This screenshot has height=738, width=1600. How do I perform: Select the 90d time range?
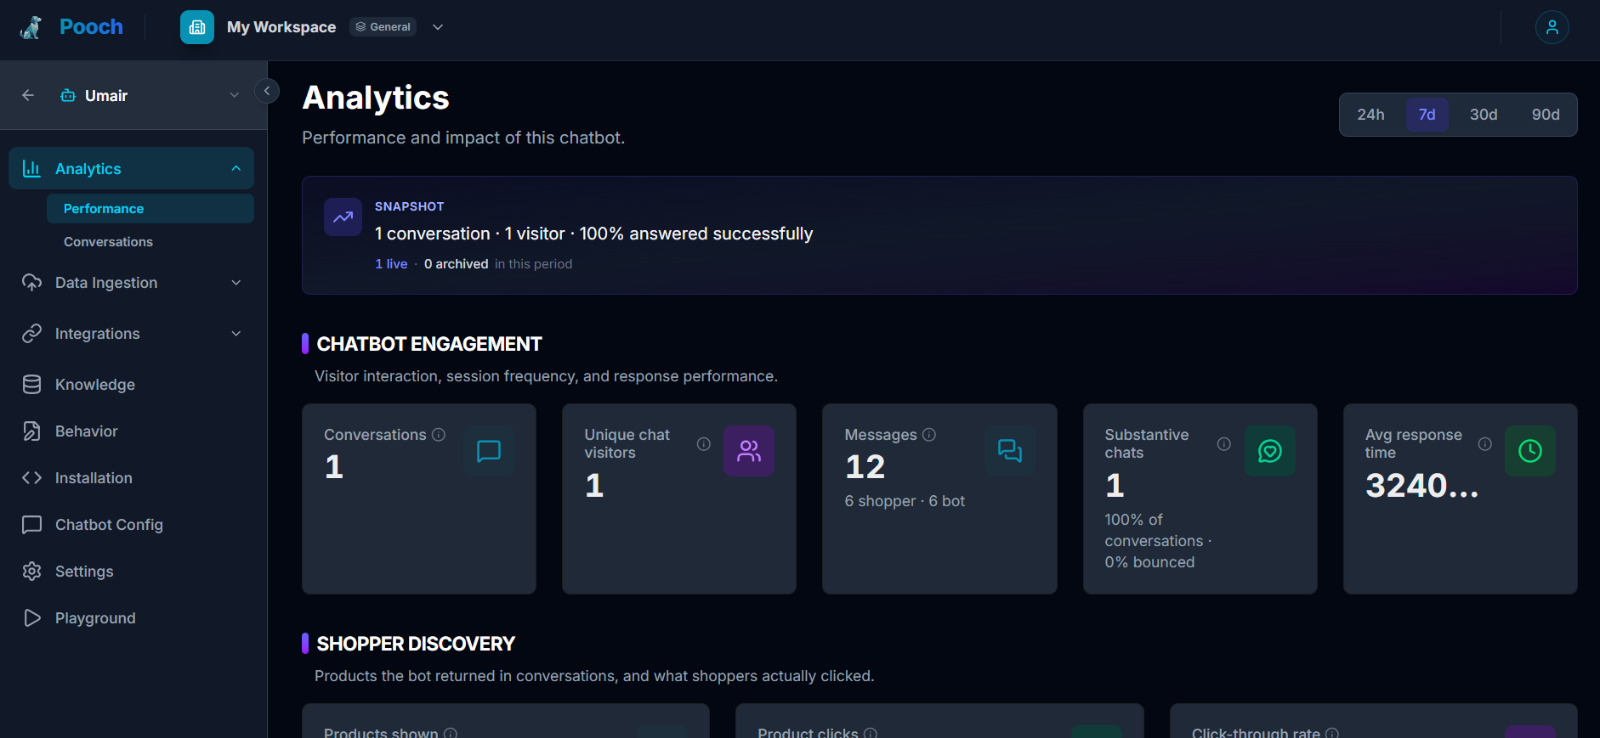[1546, 115]
